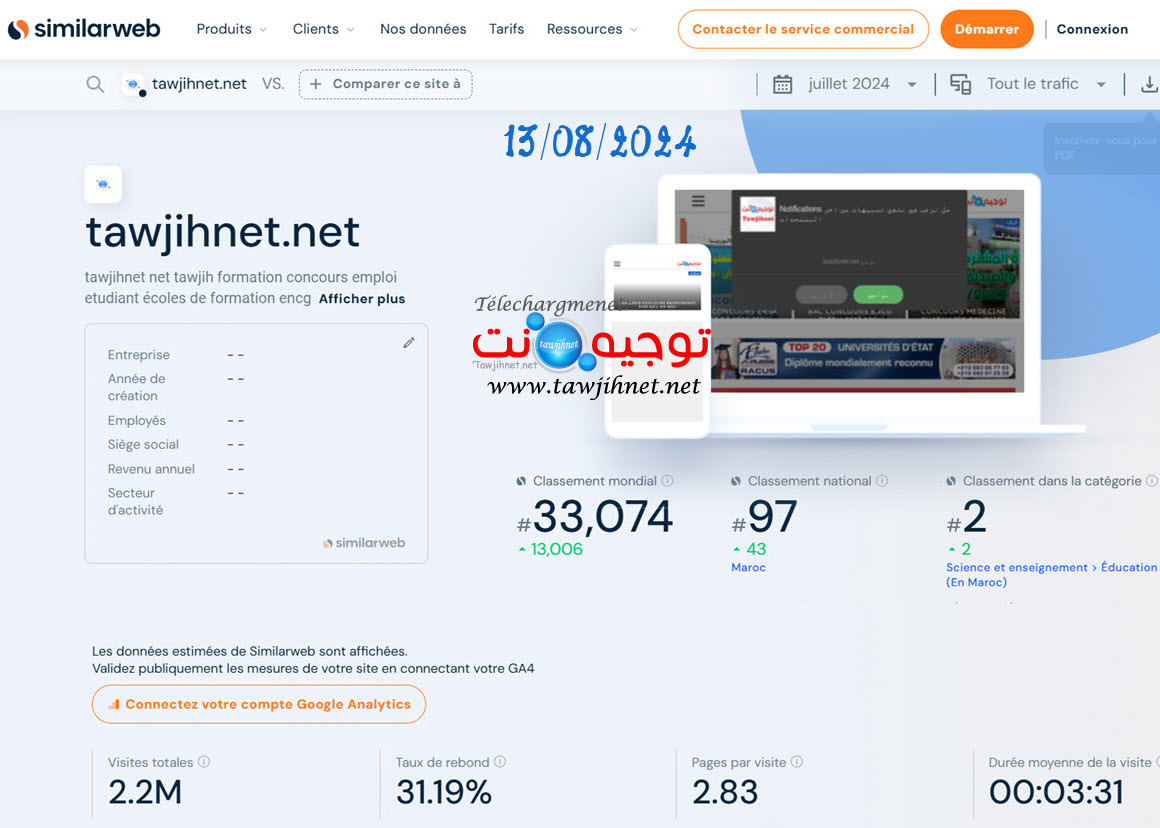The image size is (1160, 828).
Task: Expand the Produits menu
Action: coord(231,29)
